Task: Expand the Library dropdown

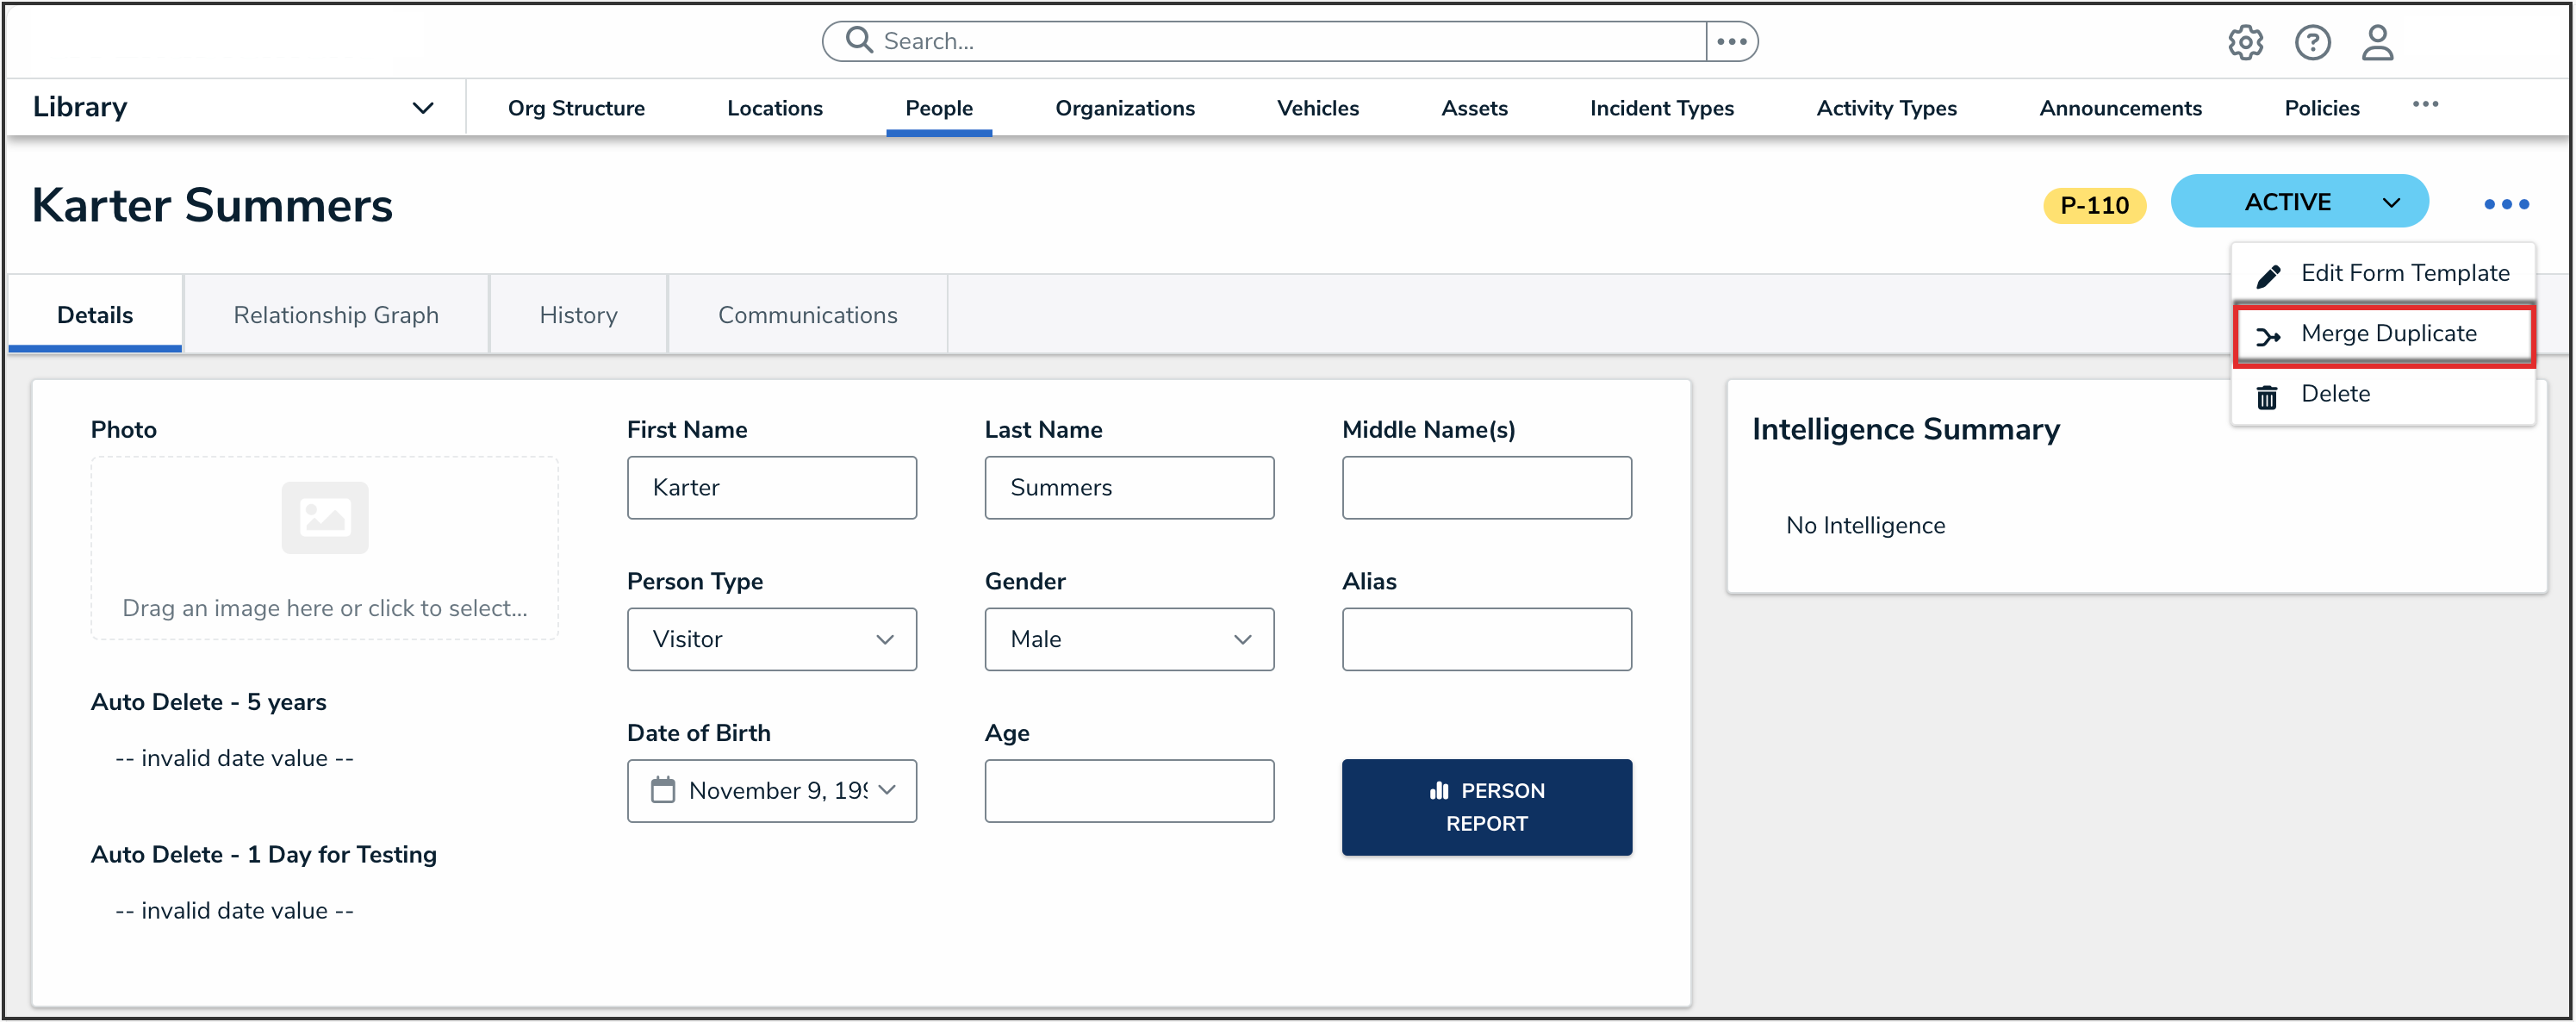Action: (x=423, y=108)
